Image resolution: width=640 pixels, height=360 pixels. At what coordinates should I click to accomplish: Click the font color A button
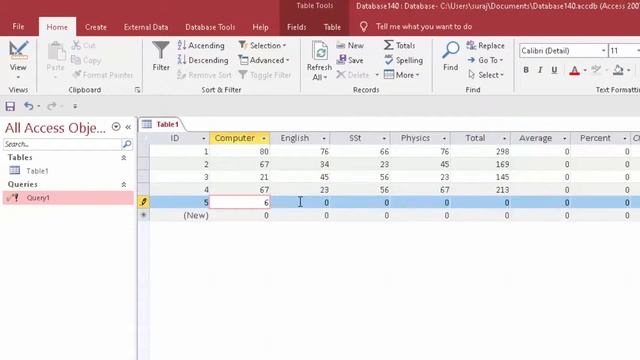(x=574, y=70)
